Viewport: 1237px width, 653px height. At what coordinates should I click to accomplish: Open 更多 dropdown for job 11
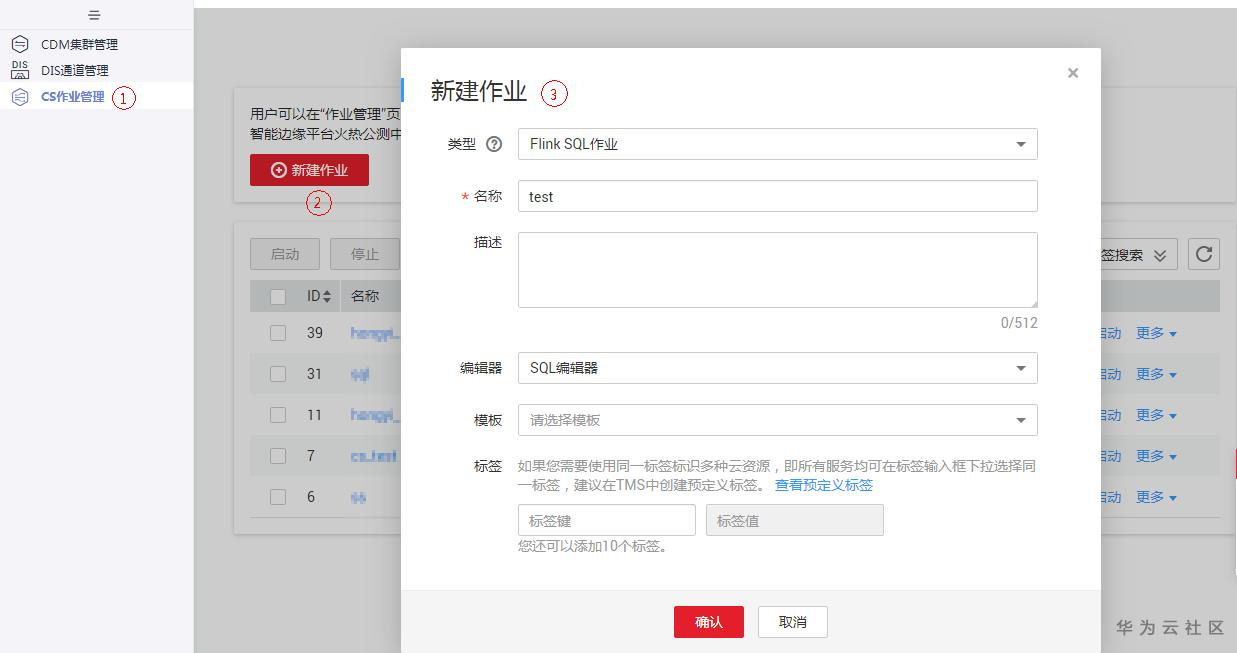(1156, 415)
